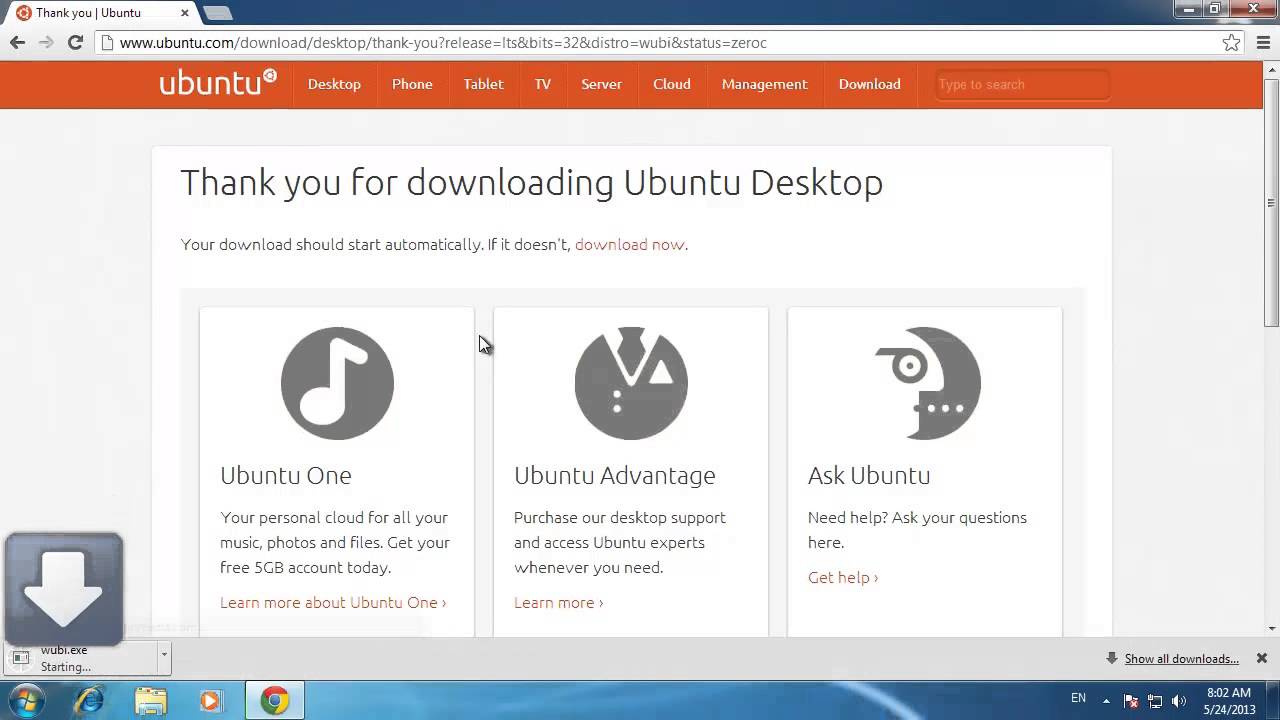Close the 'Thank you | Ubuntu' tab
The height and width of the screenshot is (720, 1280).
click(x=185, y=13)
